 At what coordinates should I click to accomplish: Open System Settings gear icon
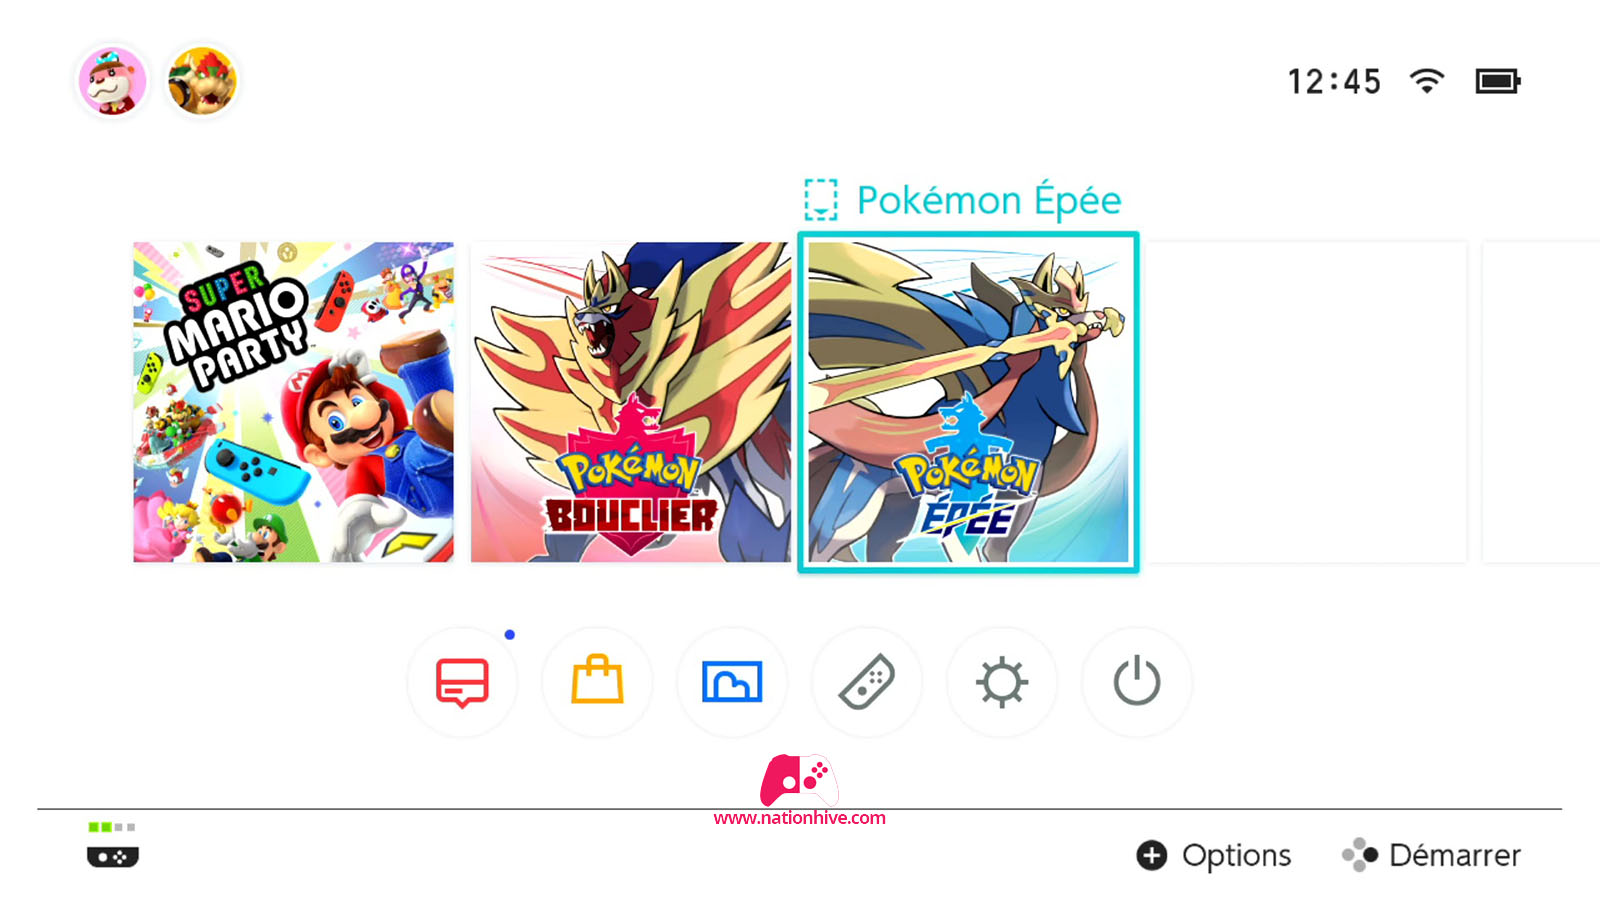pos(1002,683)
